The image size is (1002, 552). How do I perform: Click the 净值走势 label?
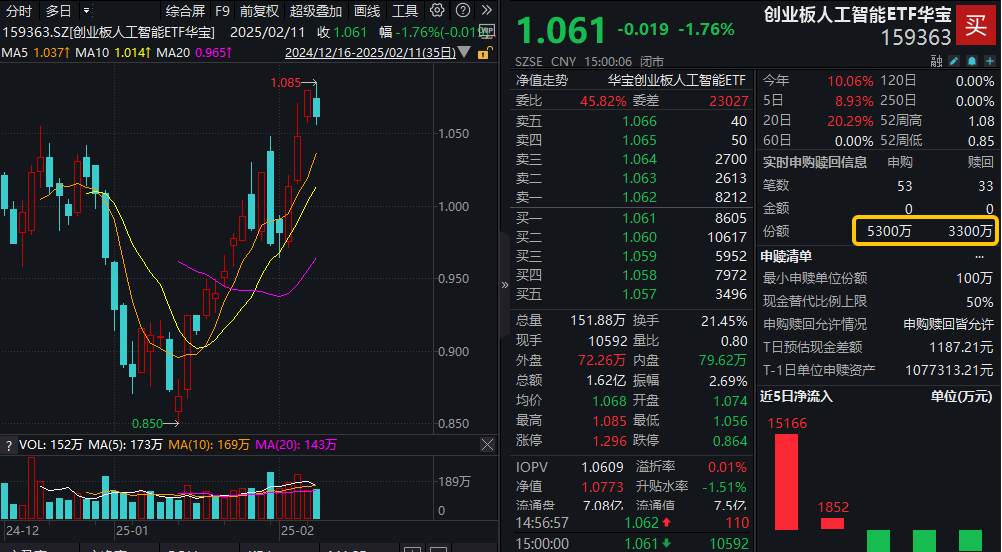tap(542, 80)
